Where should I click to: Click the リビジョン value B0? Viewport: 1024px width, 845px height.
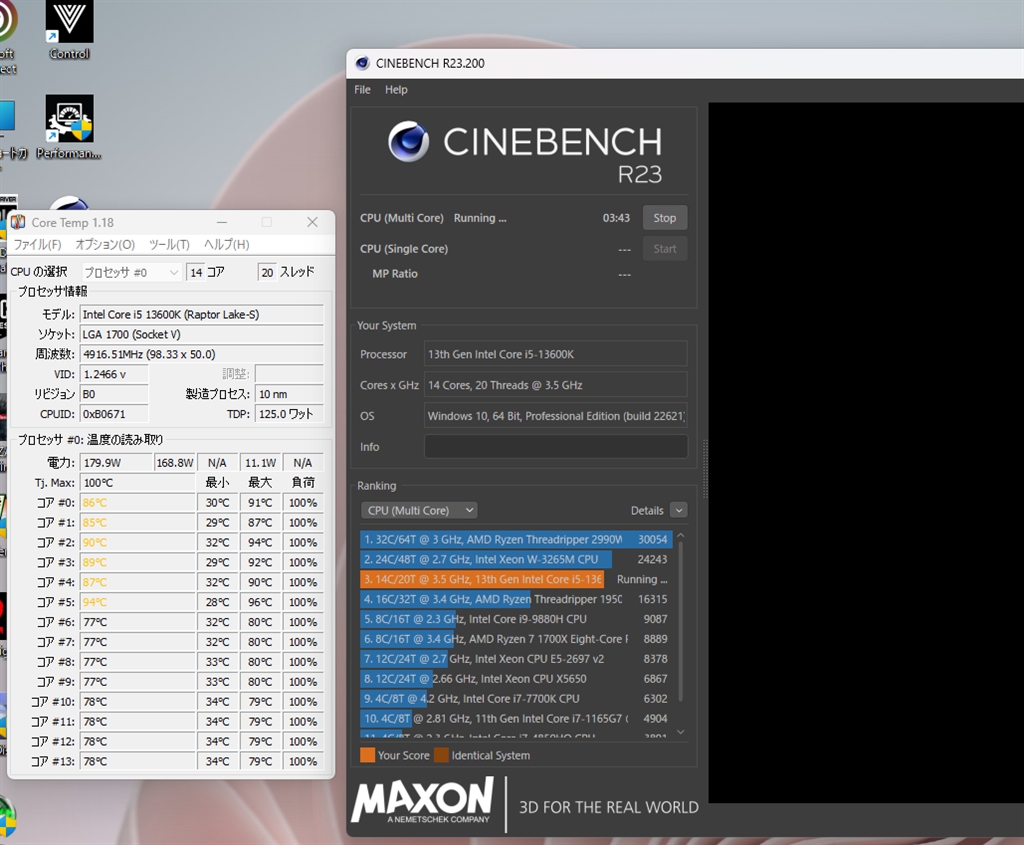(114, 394)
